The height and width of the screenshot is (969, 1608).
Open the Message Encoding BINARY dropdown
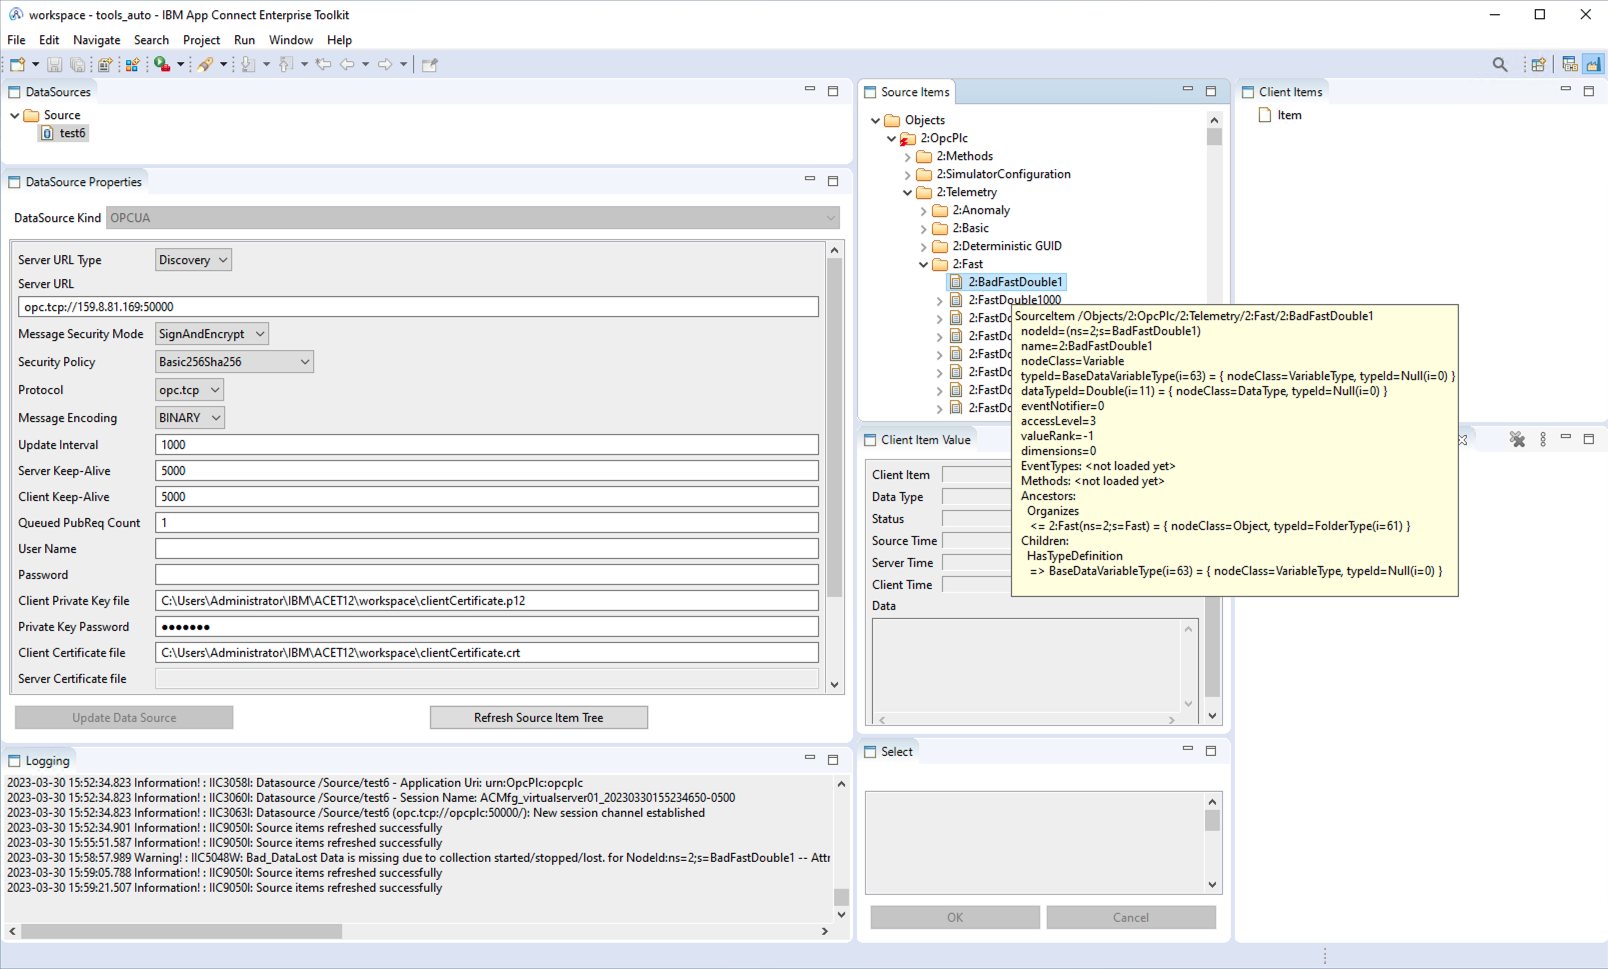click(190, 418)
